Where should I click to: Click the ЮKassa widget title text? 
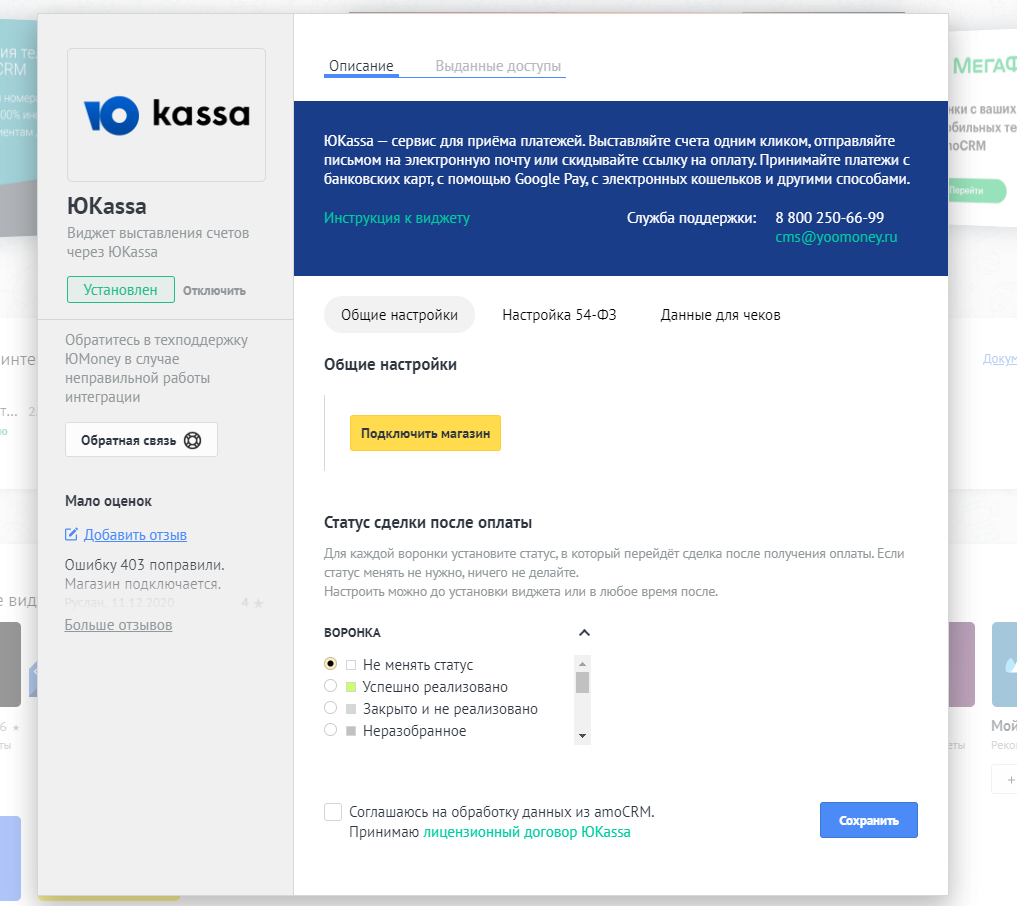point(107,206)
